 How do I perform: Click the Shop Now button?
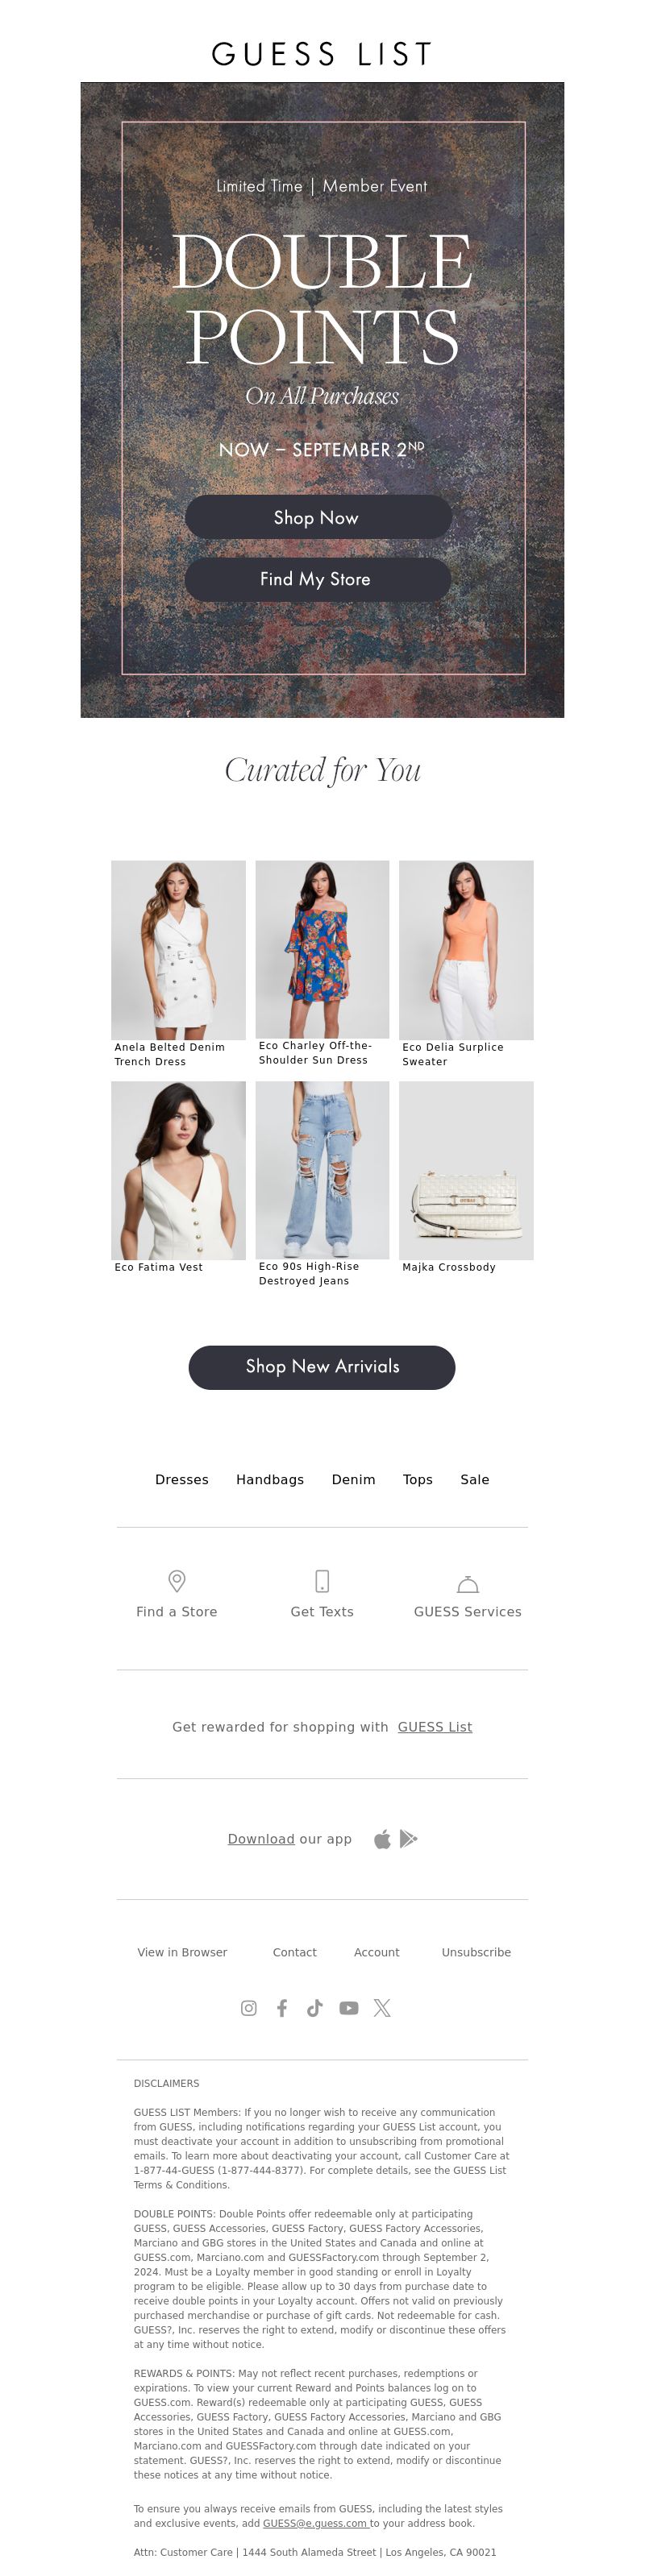pyautogui.click(x=318, y=517)
